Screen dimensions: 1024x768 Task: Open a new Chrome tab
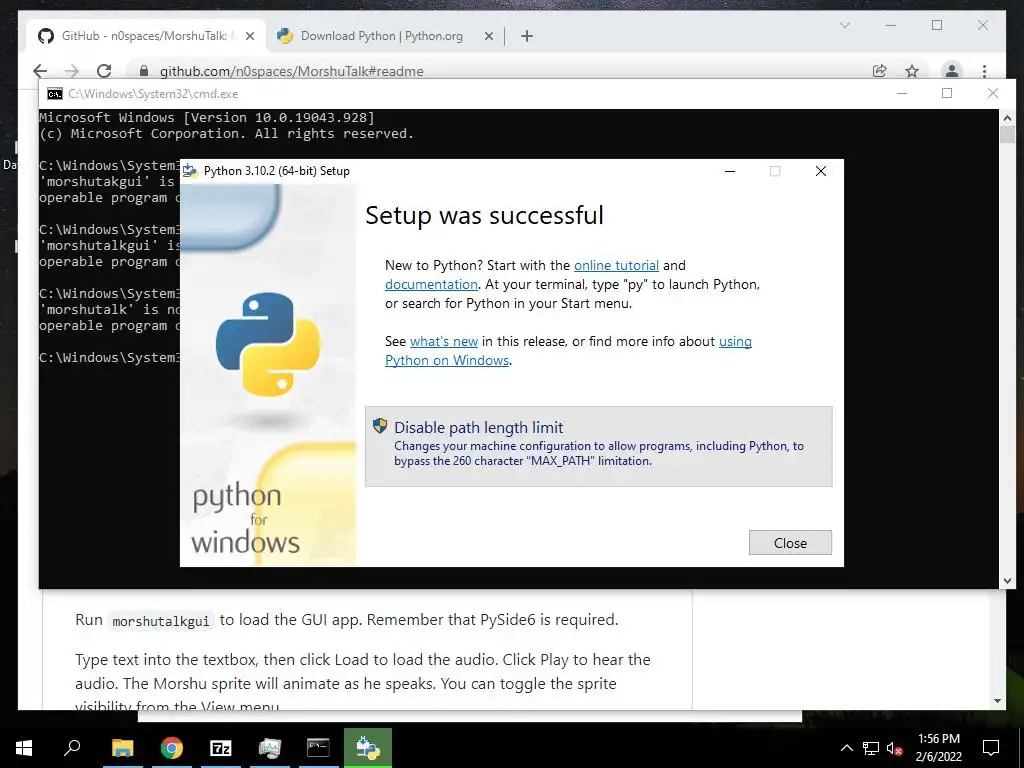click(527, 37)
